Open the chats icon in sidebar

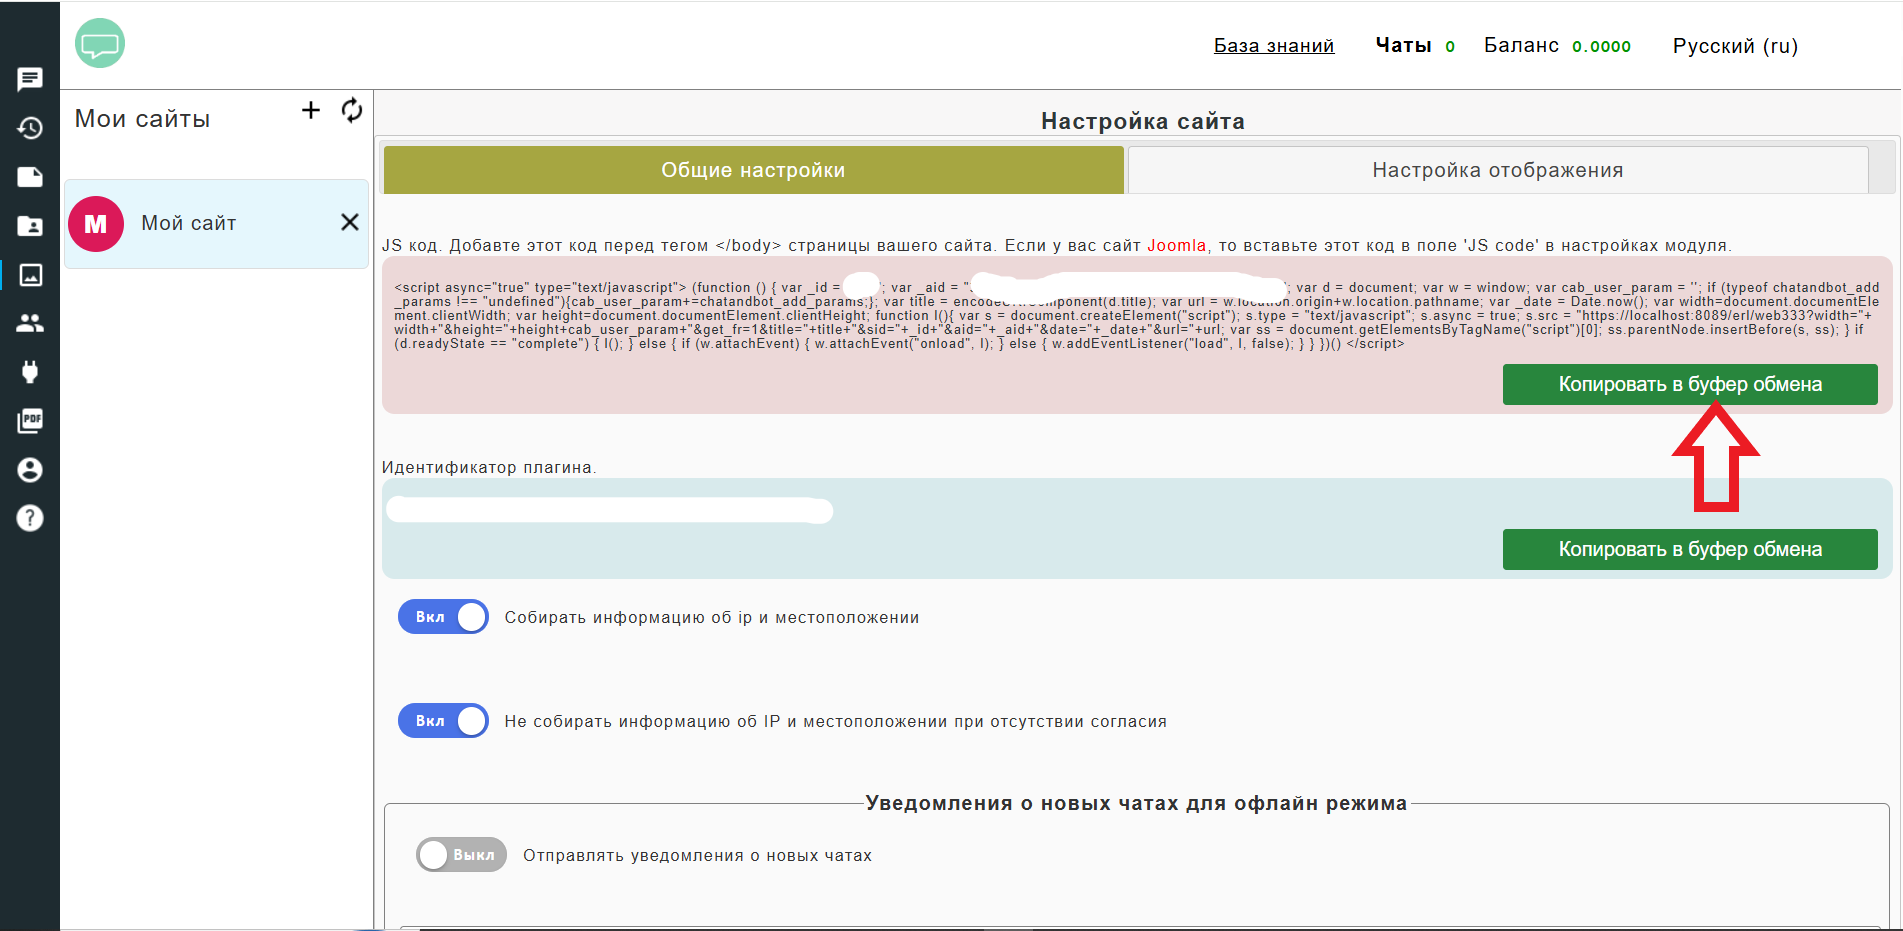click(x=30, y=79)
